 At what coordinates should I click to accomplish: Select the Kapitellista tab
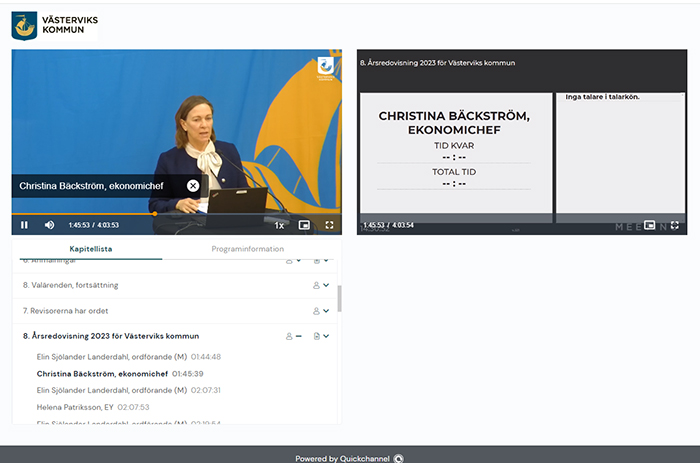point(91,248)
